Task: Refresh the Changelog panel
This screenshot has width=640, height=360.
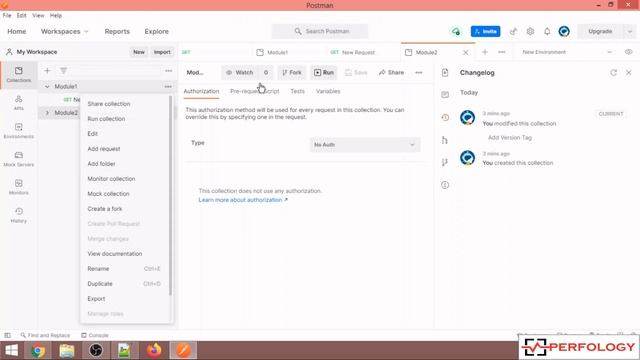Action: [x=613, y=73]
